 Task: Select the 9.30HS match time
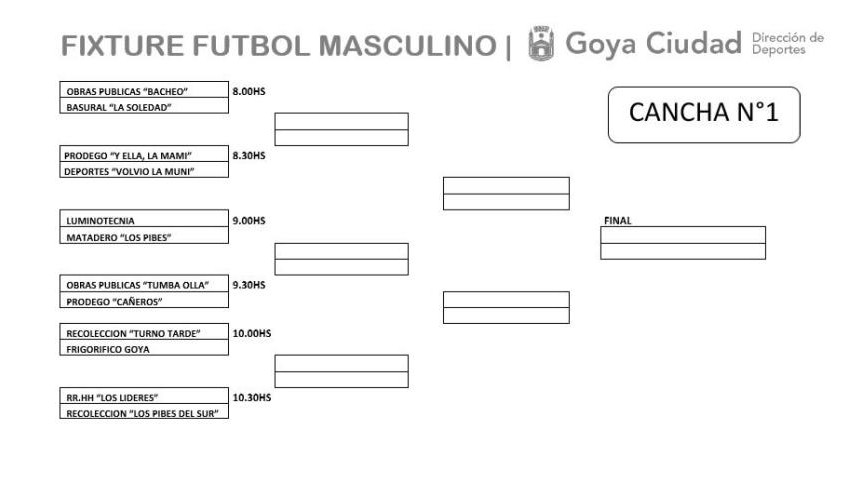pyautogui.click(x=248, y=285)
